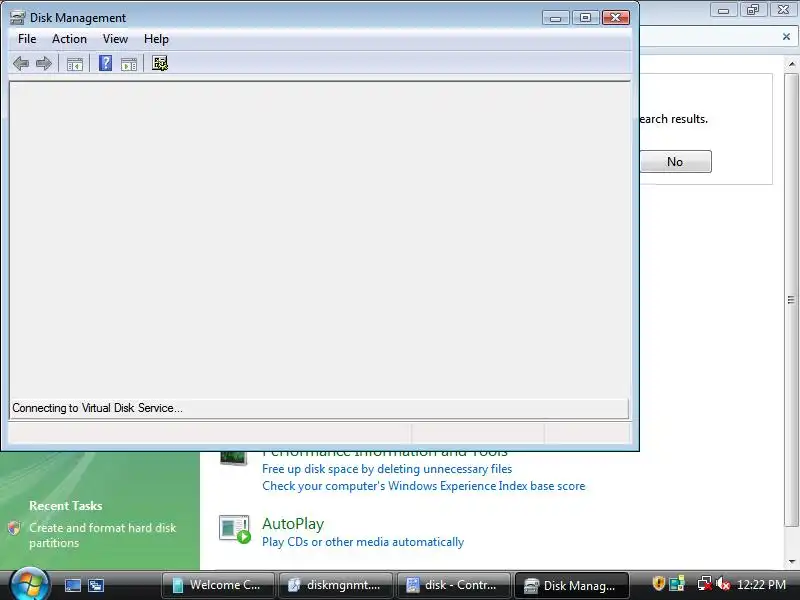Open the Help menu

[x=156, y=39]
